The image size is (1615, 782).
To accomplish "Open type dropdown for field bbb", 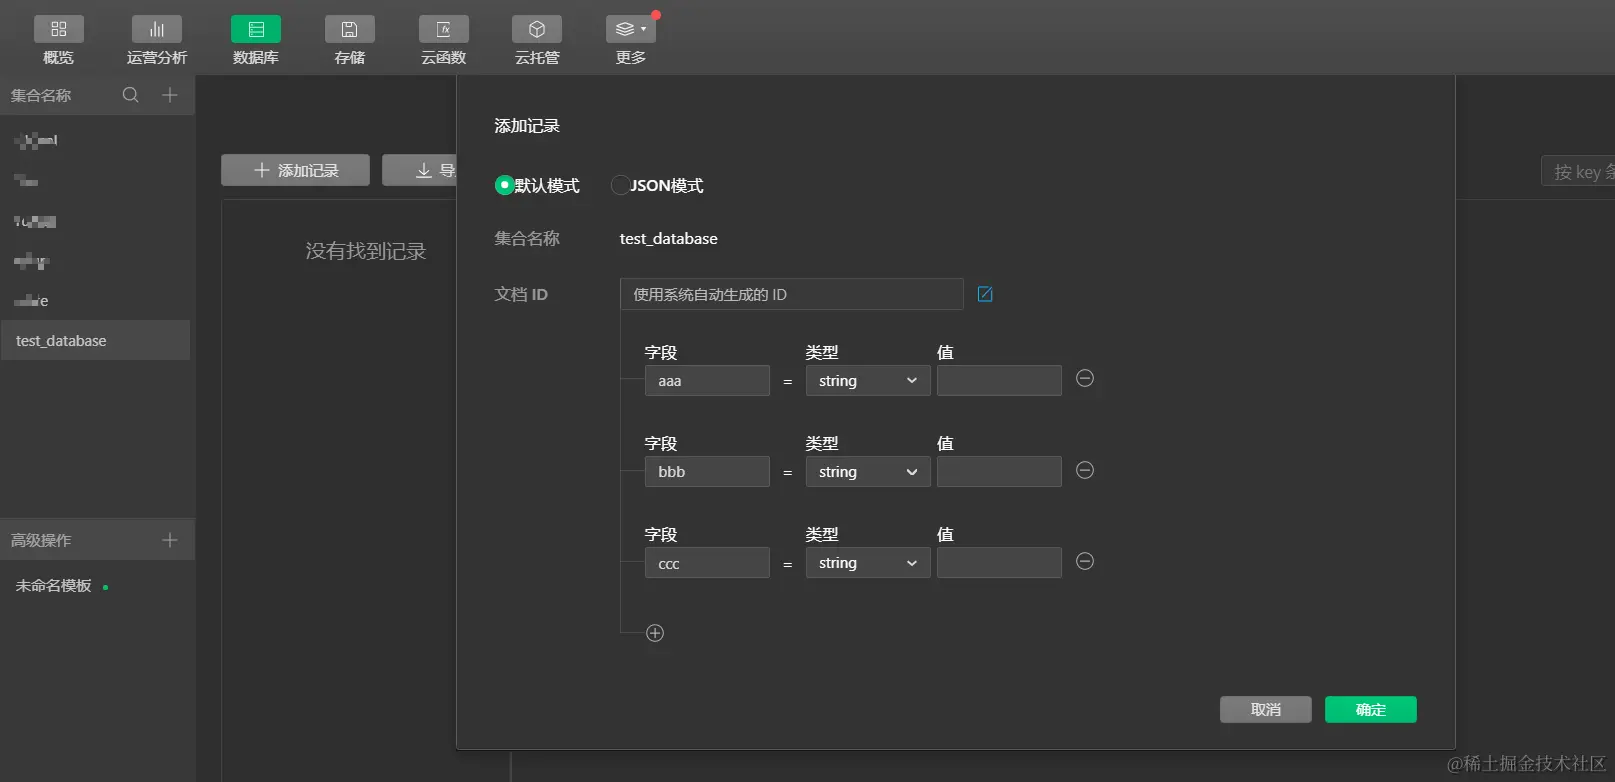I will tap(868, 472).
